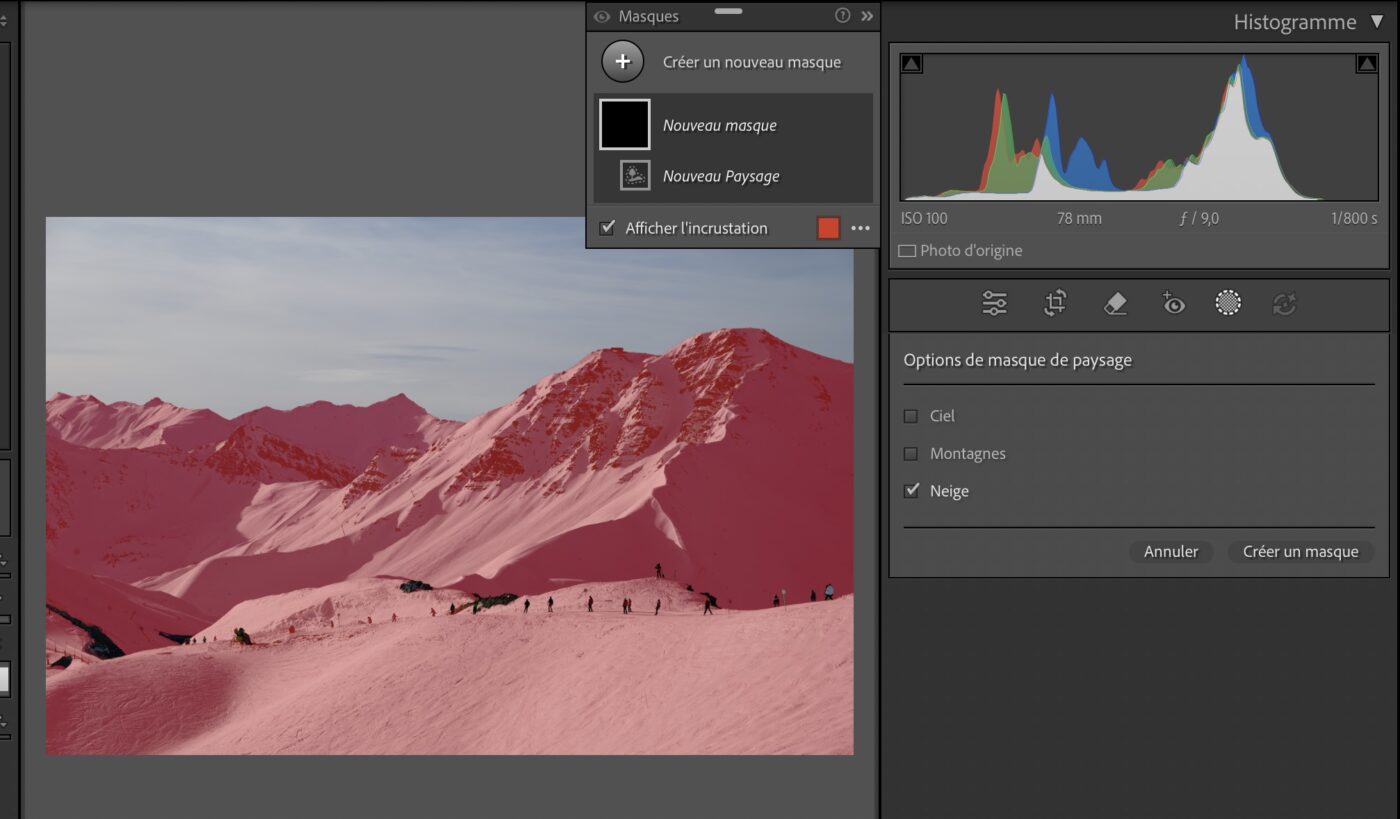
Task: Enable the Montagnes checkbox
Action: pos(911,454)
